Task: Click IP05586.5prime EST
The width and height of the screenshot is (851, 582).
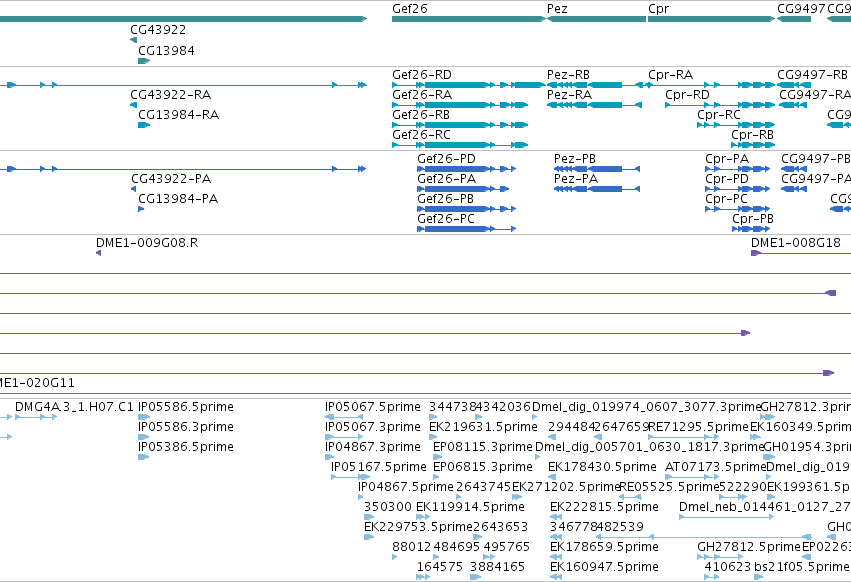Action: (186, 407)
